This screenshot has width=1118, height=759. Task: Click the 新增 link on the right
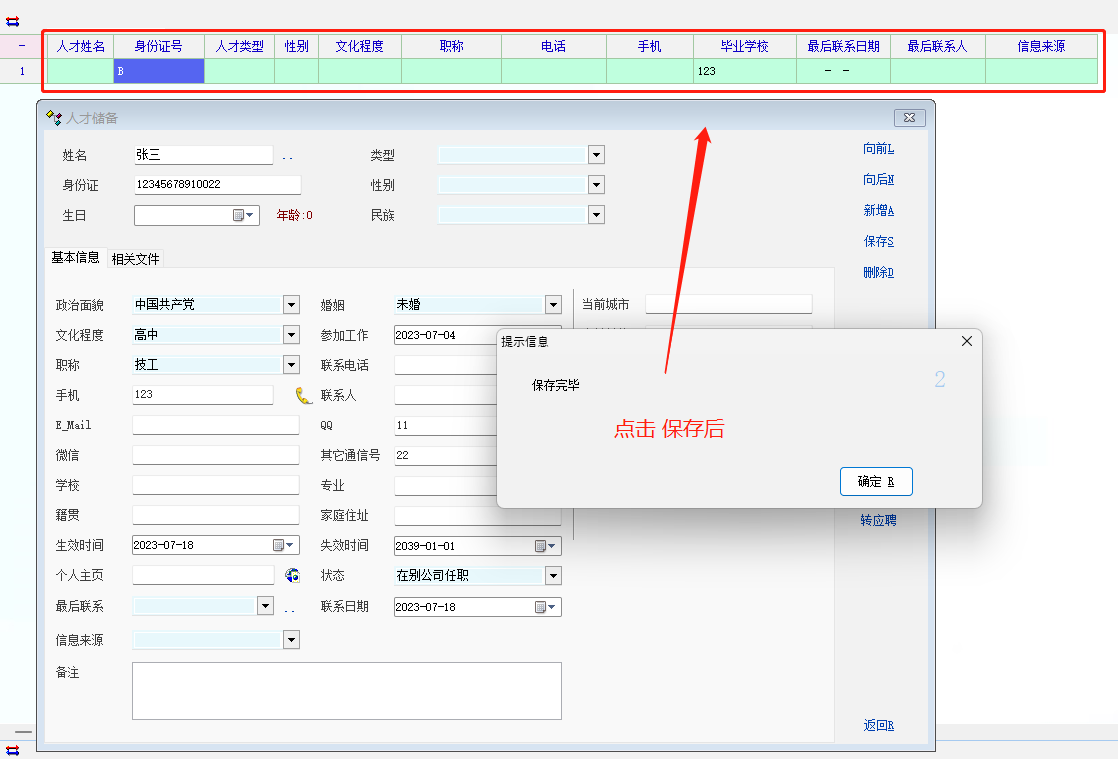(x=878, y=211)
